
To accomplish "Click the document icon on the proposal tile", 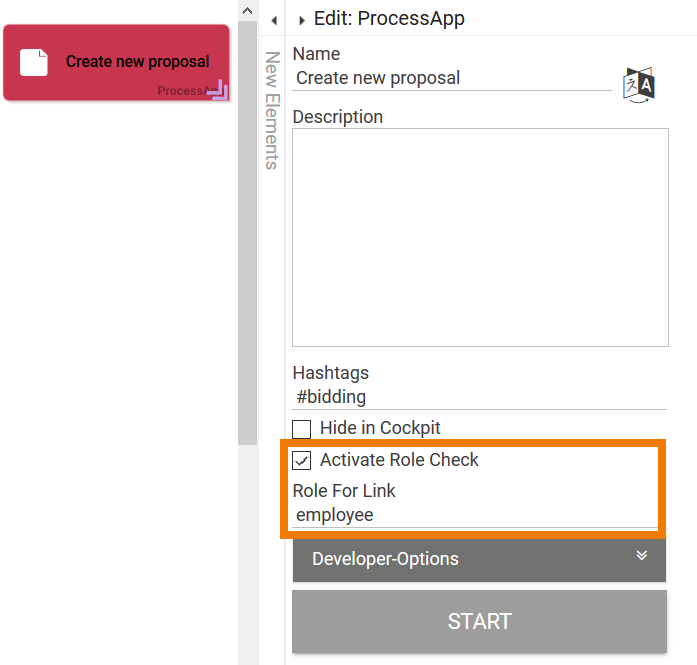I will [34, 62].
